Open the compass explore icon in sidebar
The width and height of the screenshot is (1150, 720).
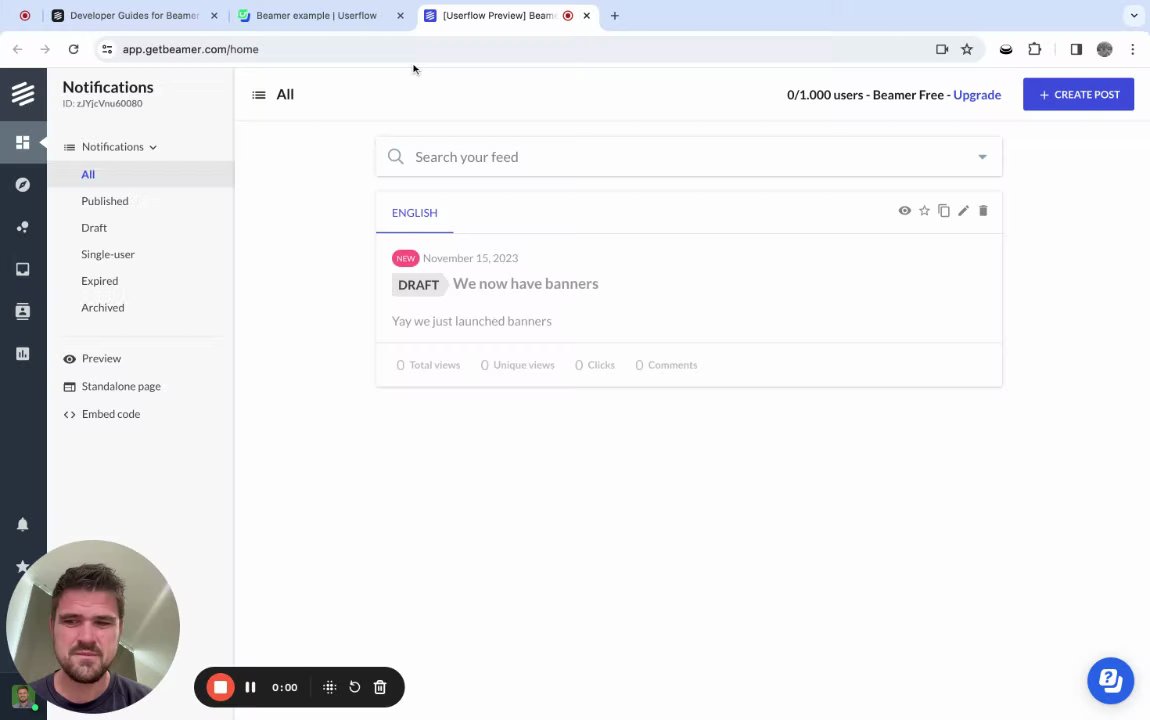23,185
